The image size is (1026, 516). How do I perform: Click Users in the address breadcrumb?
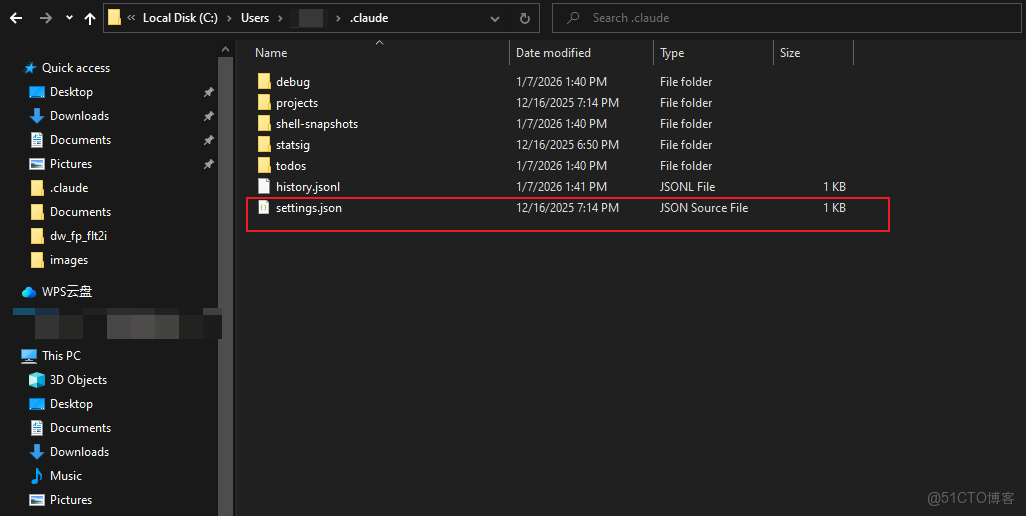255,18
